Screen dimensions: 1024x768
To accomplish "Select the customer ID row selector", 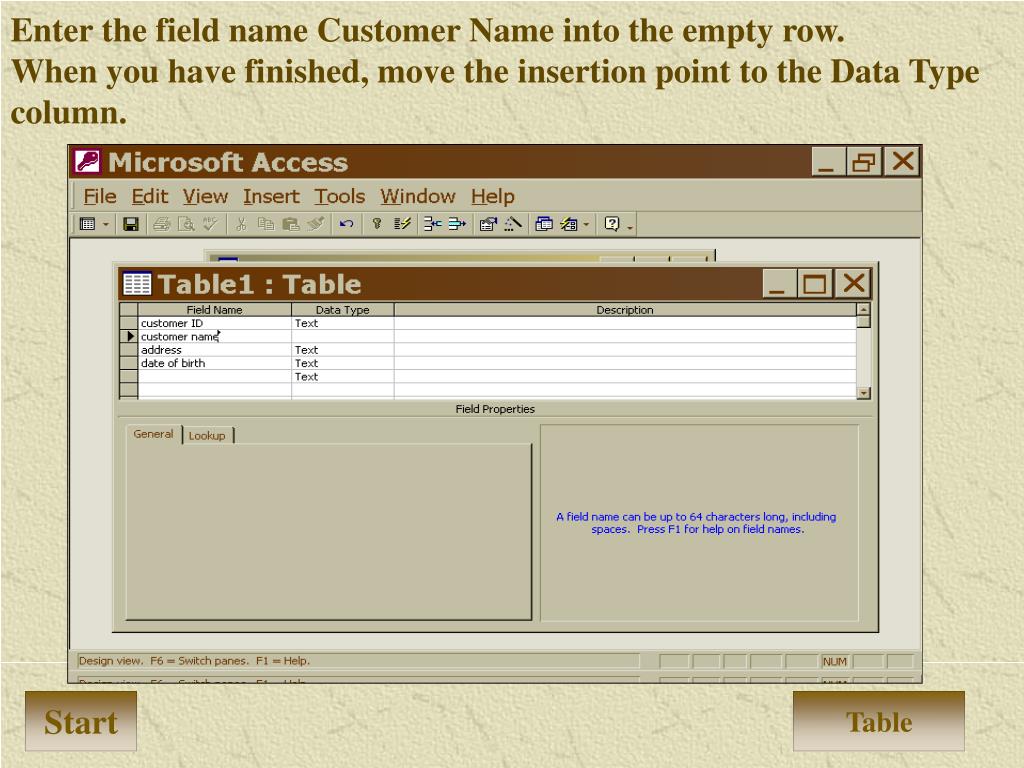I will pyautogui.click(x=129, y=323).
